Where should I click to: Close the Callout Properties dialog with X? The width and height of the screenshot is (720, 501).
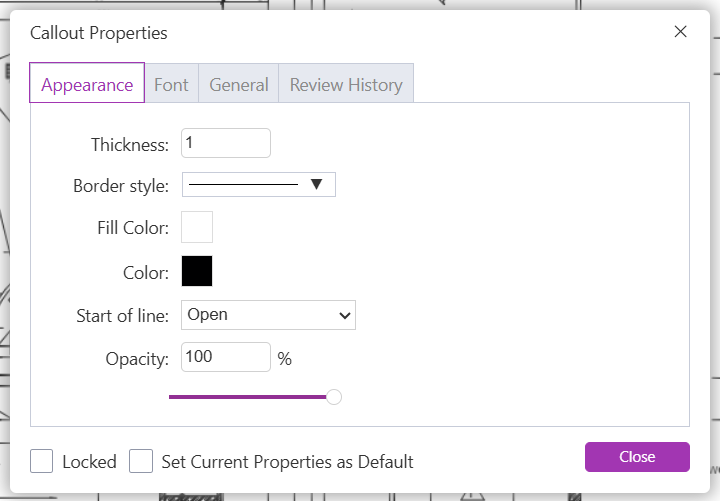pos(681,32)
